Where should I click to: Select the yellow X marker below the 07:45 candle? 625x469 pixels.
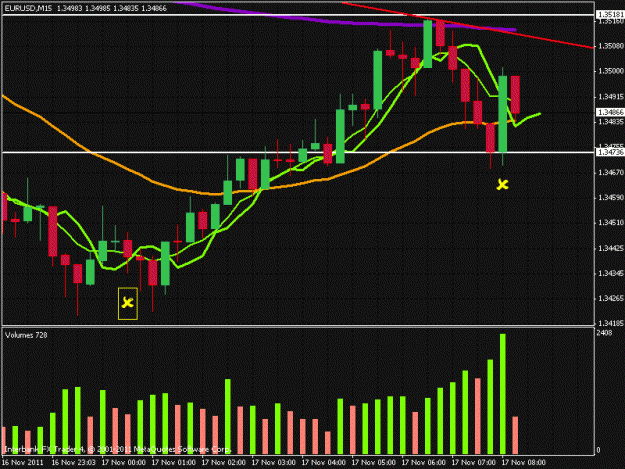pos(503,184)
